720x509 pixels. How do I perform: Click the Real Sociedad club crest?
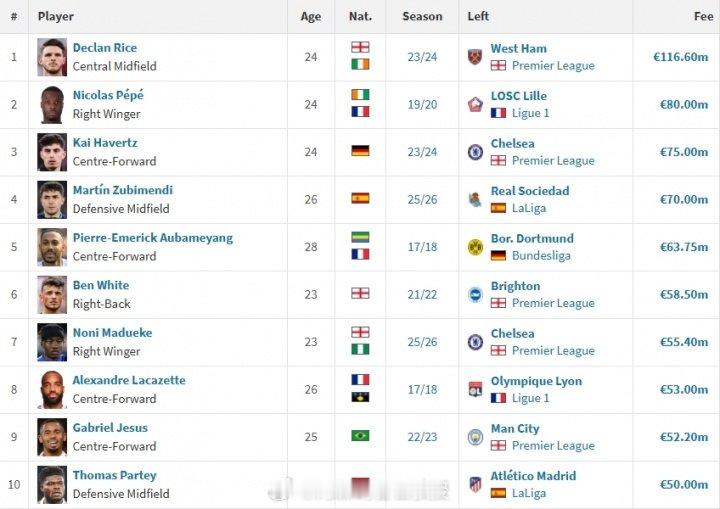[475, 199]
